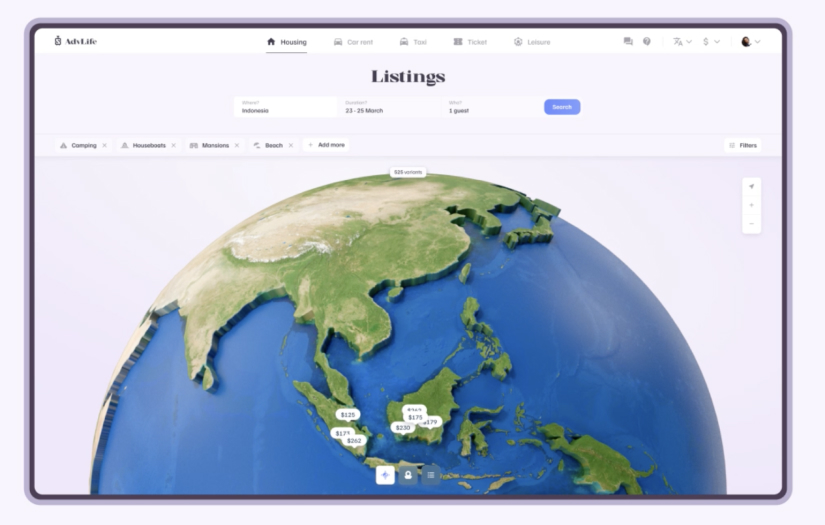Click the Search button
The image size is (825, 525).
click(x=562, y=107)
